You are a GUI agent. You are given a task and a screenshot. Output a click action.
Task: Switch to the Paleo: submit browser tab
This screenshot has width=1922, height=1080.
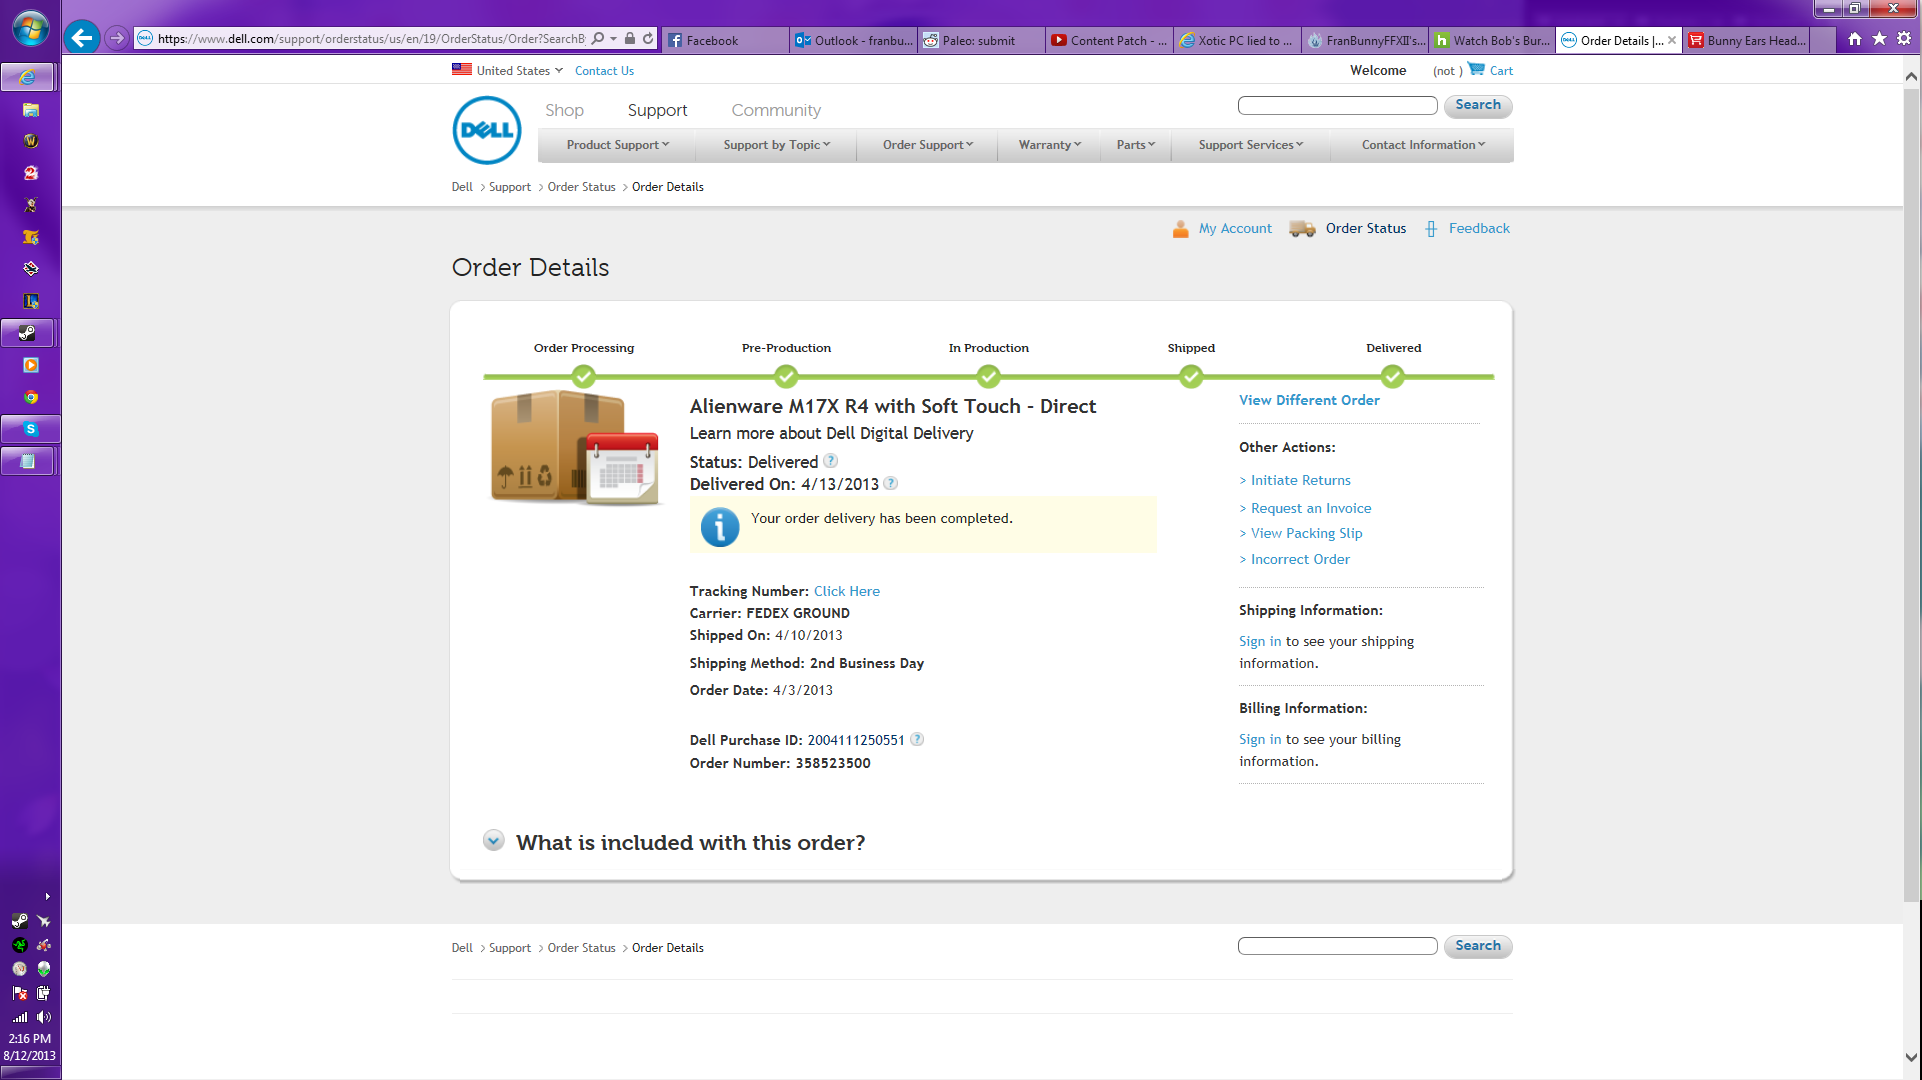coord(981,40)
